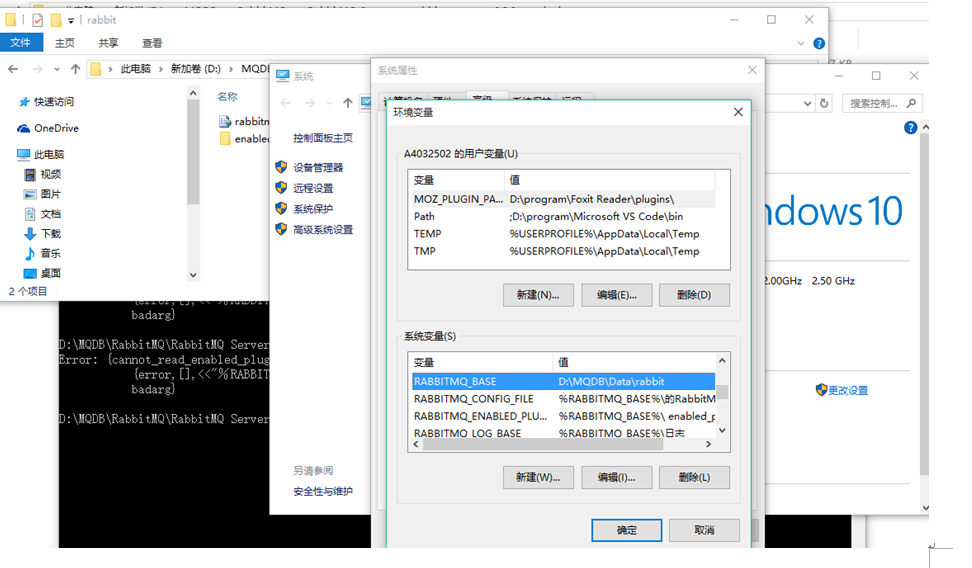This screenshot has height=568, width=972.
Task: Open View (查看) ribbon tab
Action: [152, 43]
